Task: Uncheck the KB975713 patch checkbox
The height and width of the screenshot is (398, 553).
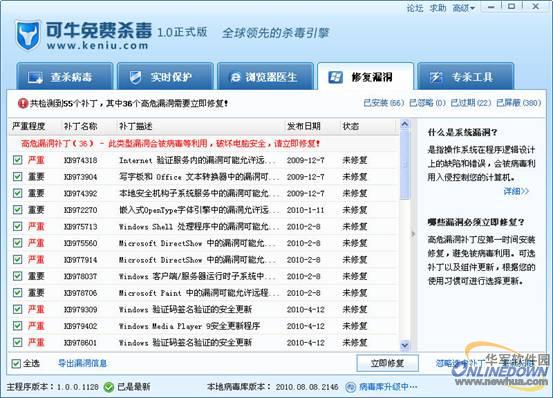Action: (17, 226)
